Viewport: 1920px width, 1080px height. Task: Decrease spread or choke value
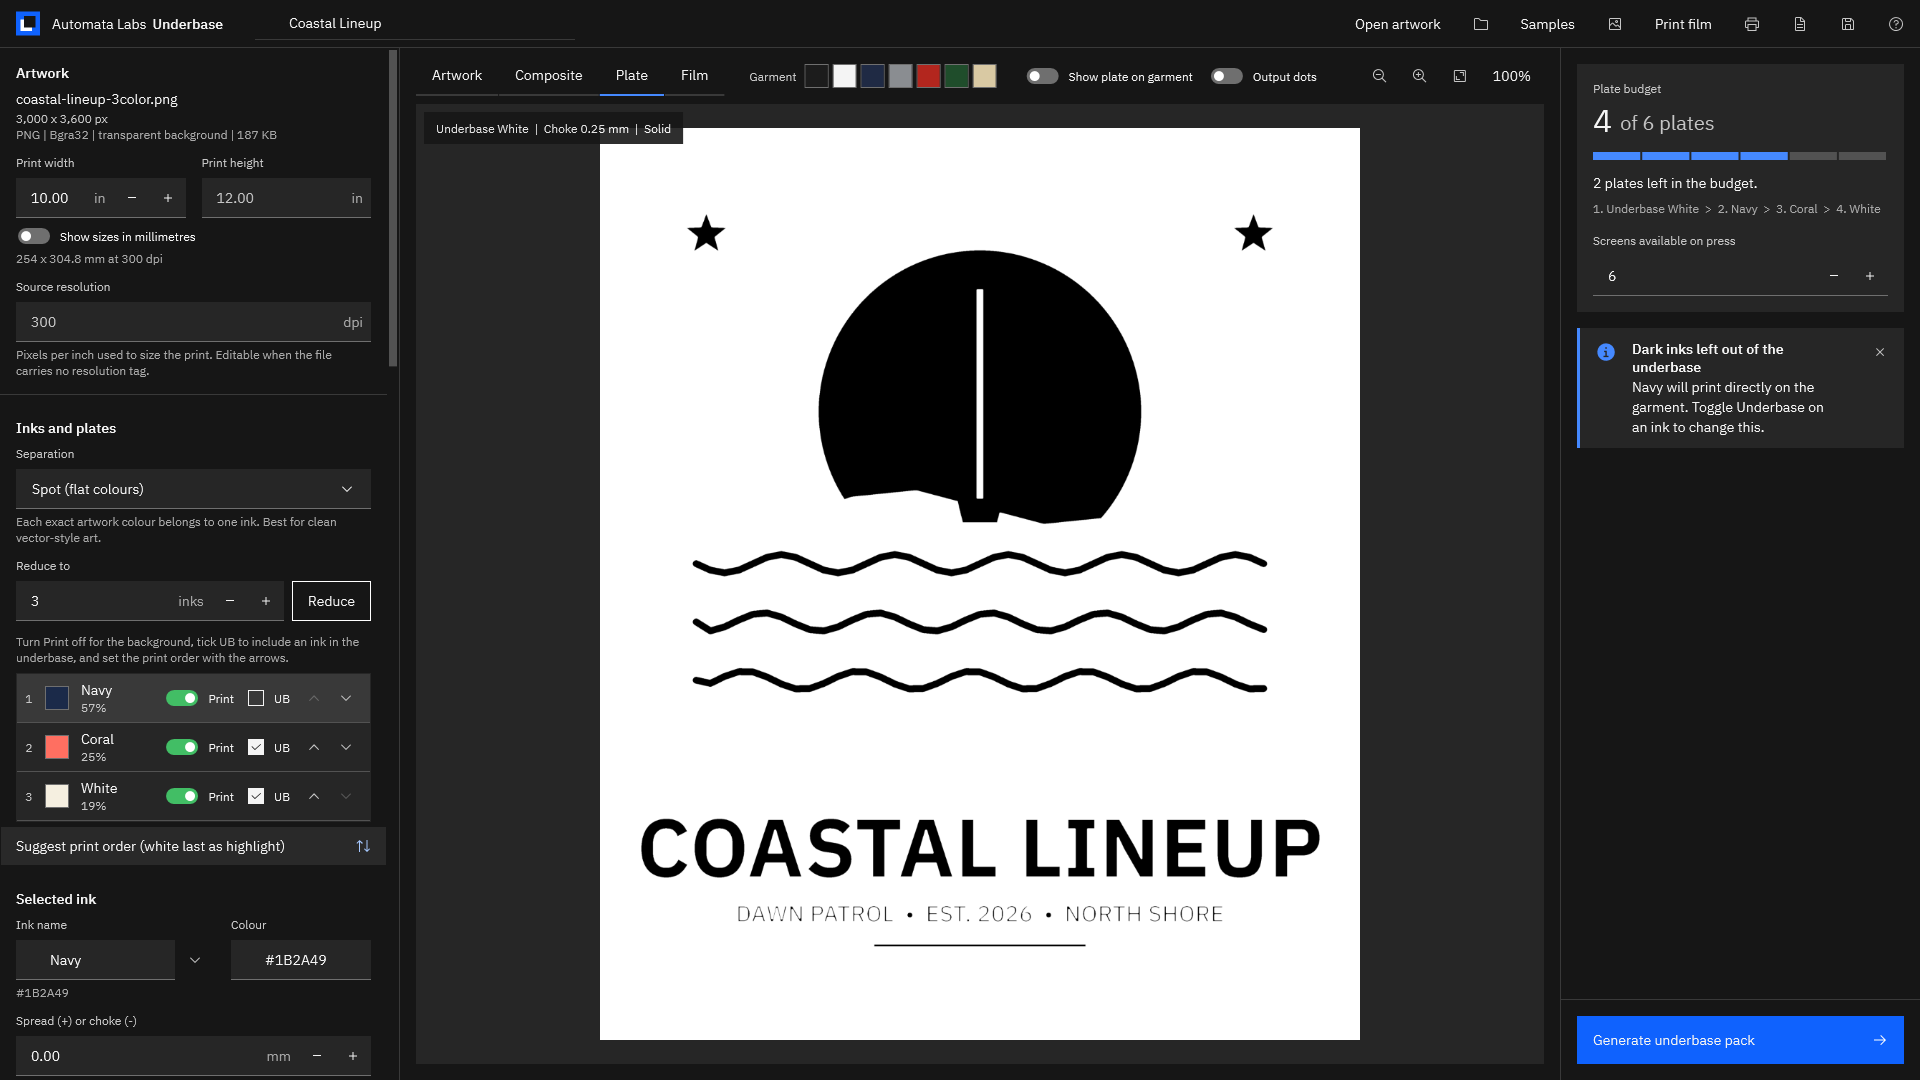(x=317, y=1056)
